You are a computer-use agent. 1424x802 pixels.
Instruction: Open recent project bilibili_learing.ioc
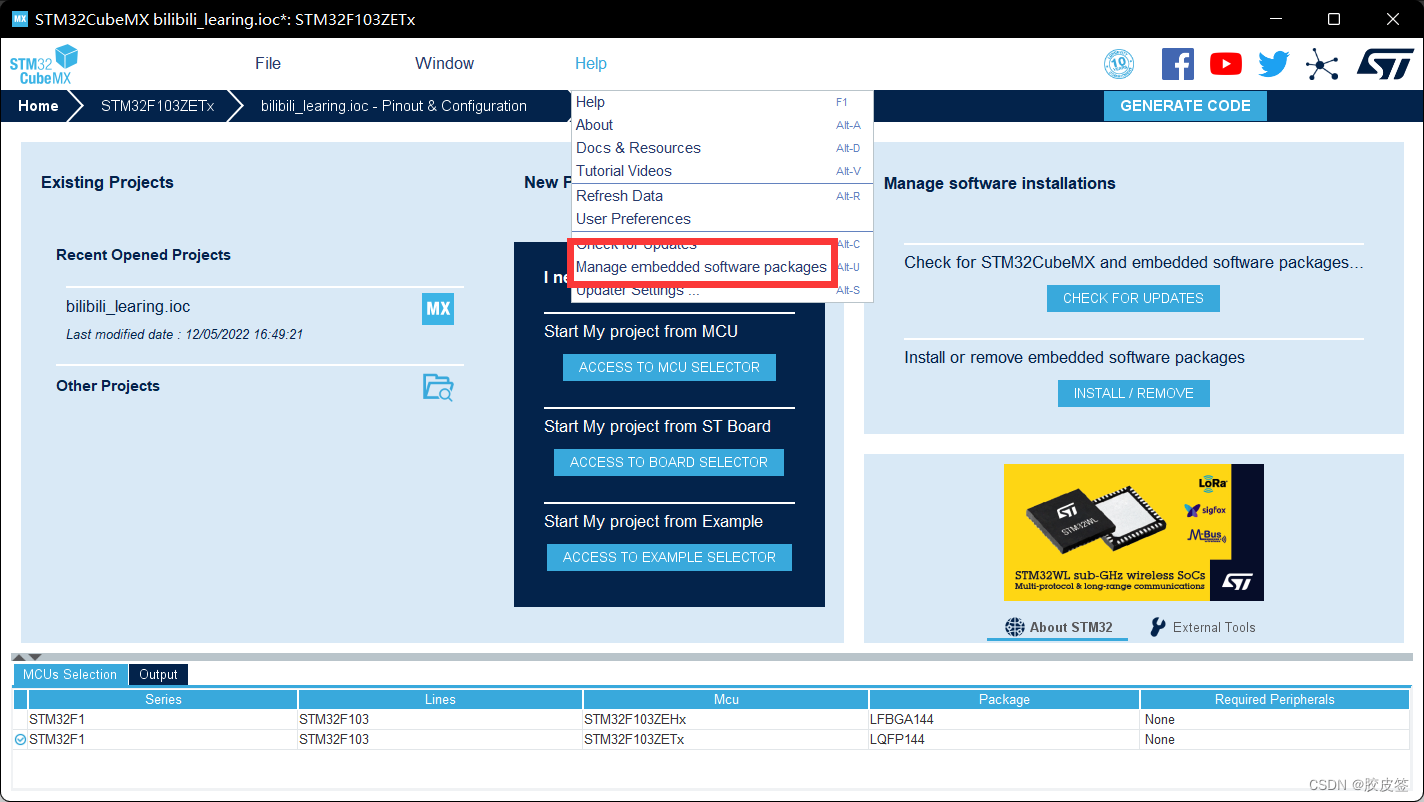click(x=128, y=307)
